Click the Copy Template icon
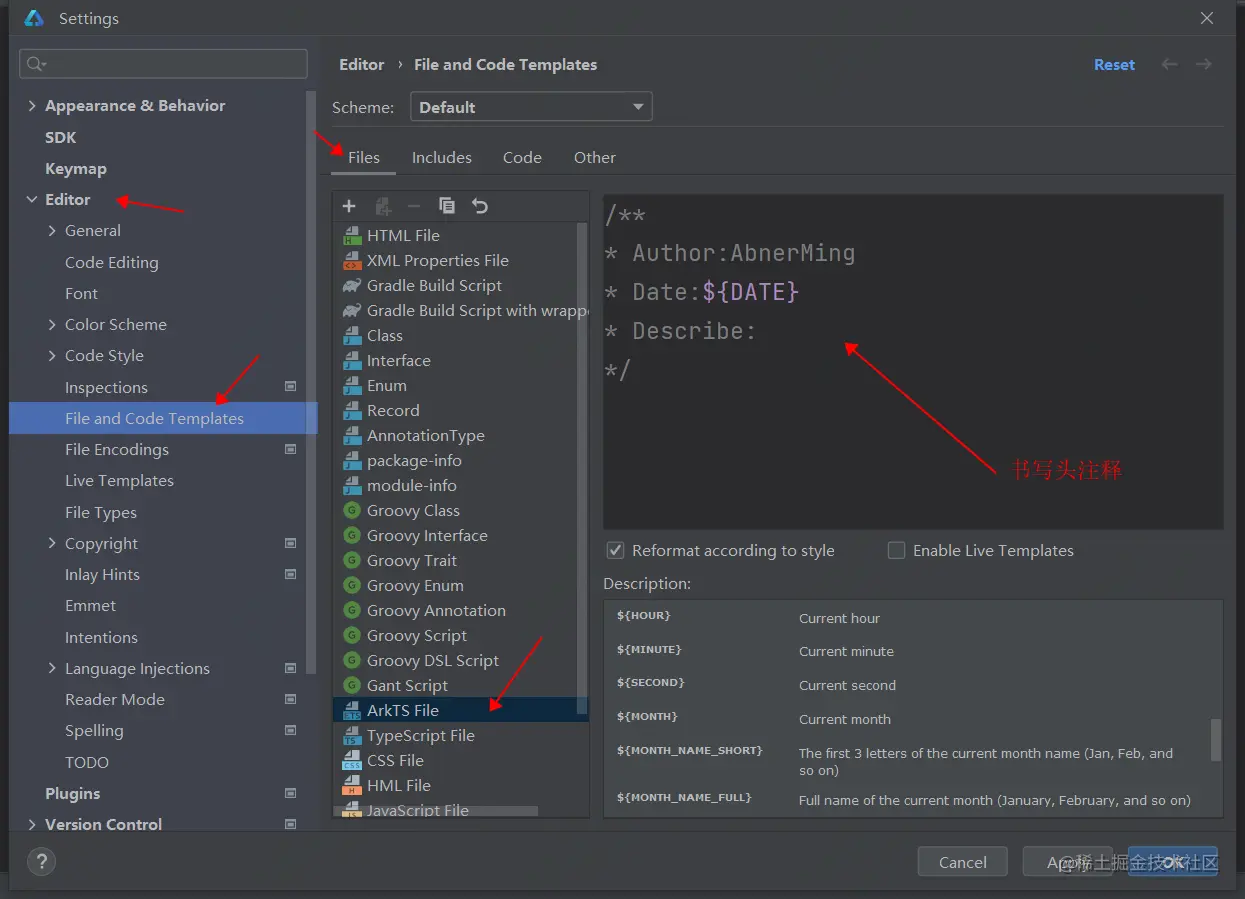 point(447,206)
